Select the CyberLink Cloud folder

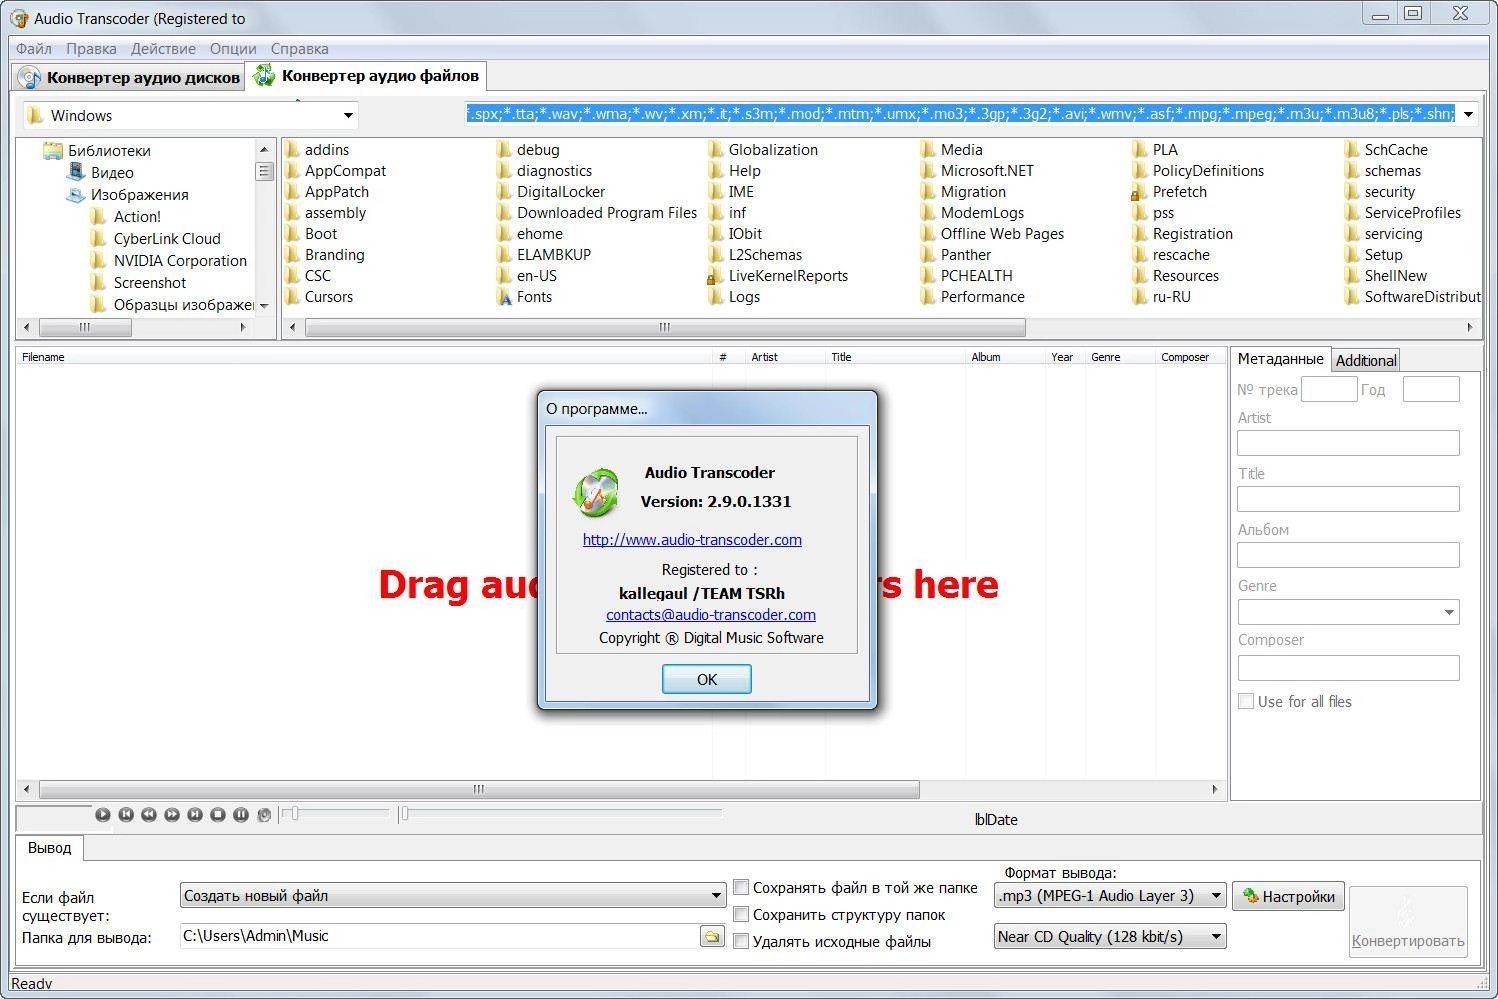pyautogui.click(x=167, y=239)
